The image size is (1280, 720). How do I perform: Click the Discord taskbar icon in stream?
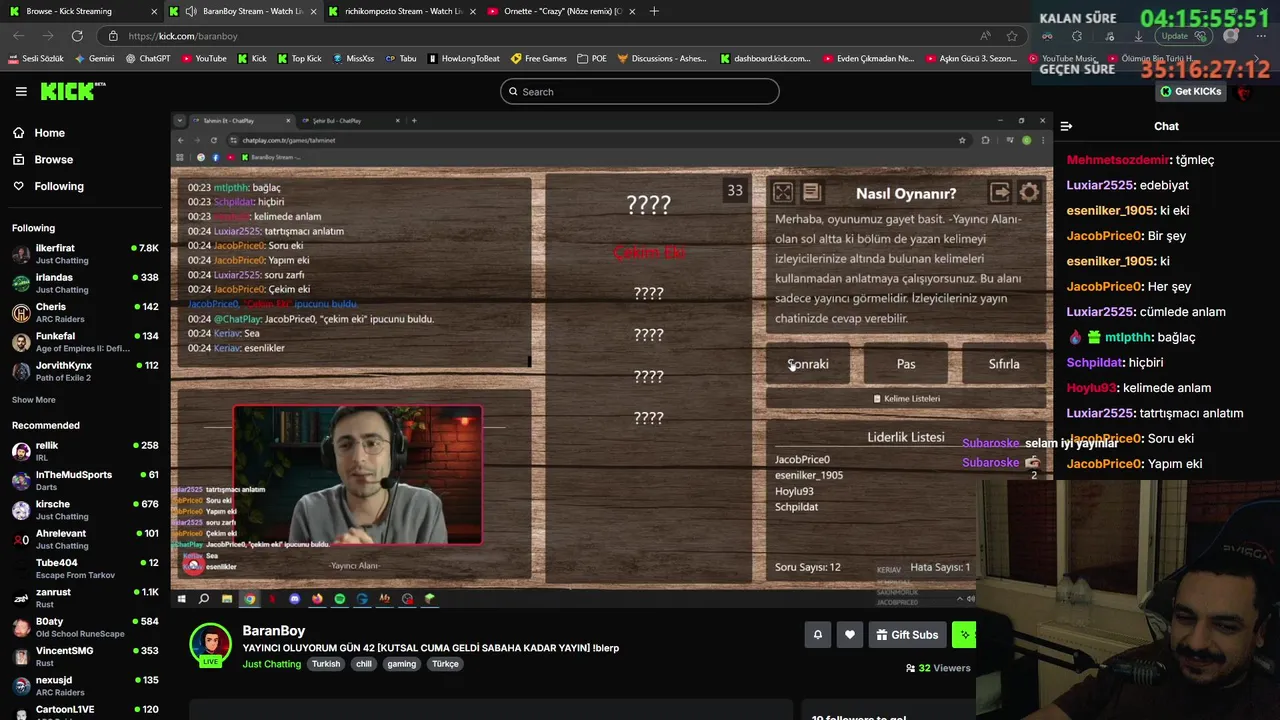coord(294,599)
